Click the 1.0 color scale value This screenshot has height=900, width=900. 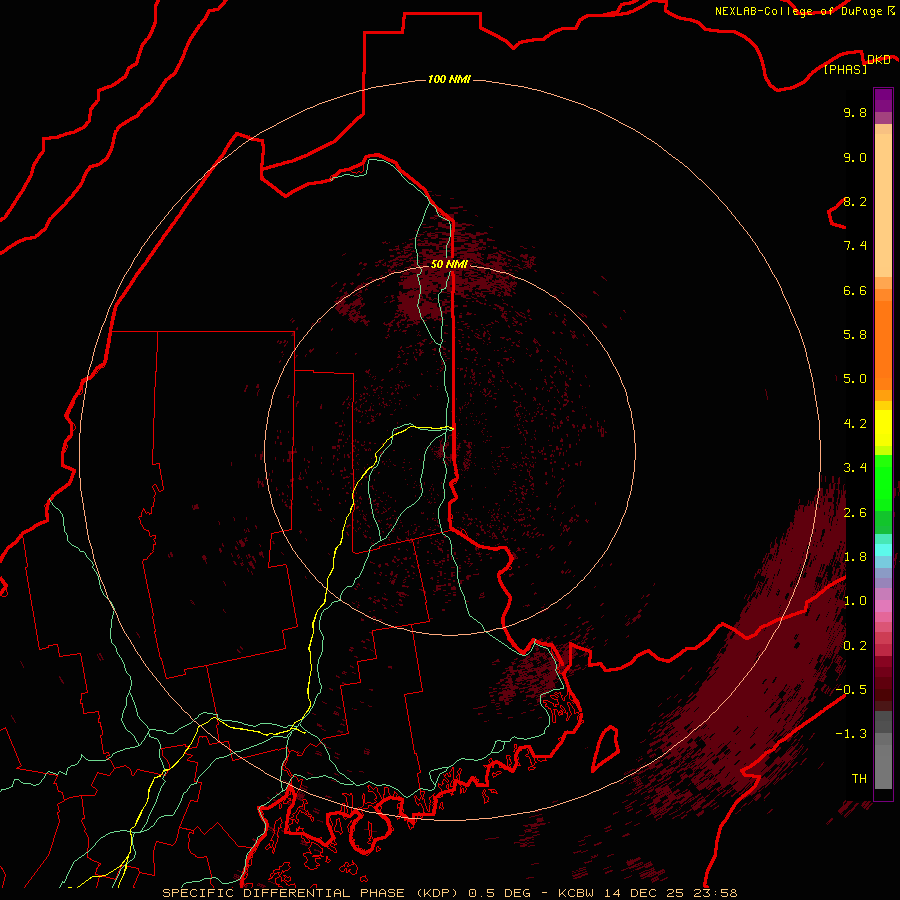(855, 601)
